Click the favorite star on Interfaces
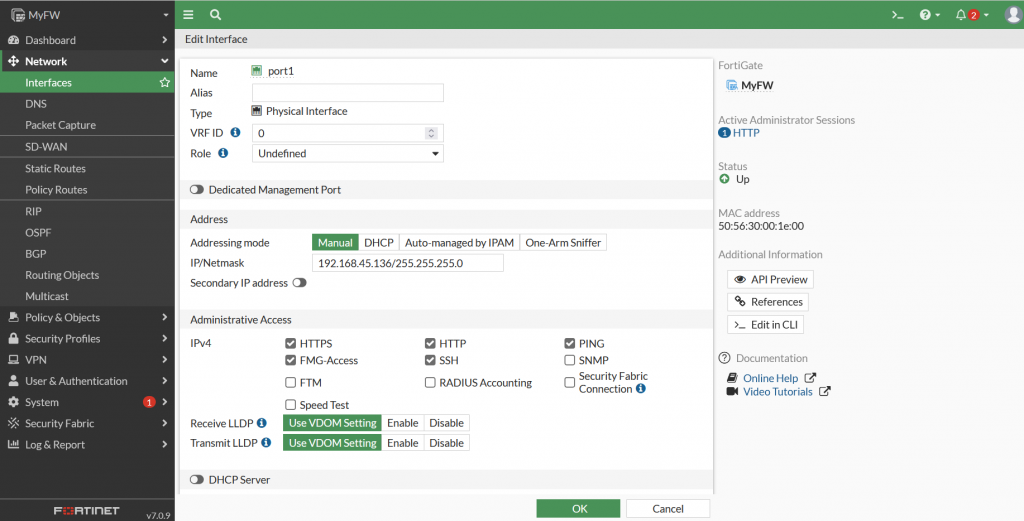This screenshot has width=1024, height=521. (165, 82)
